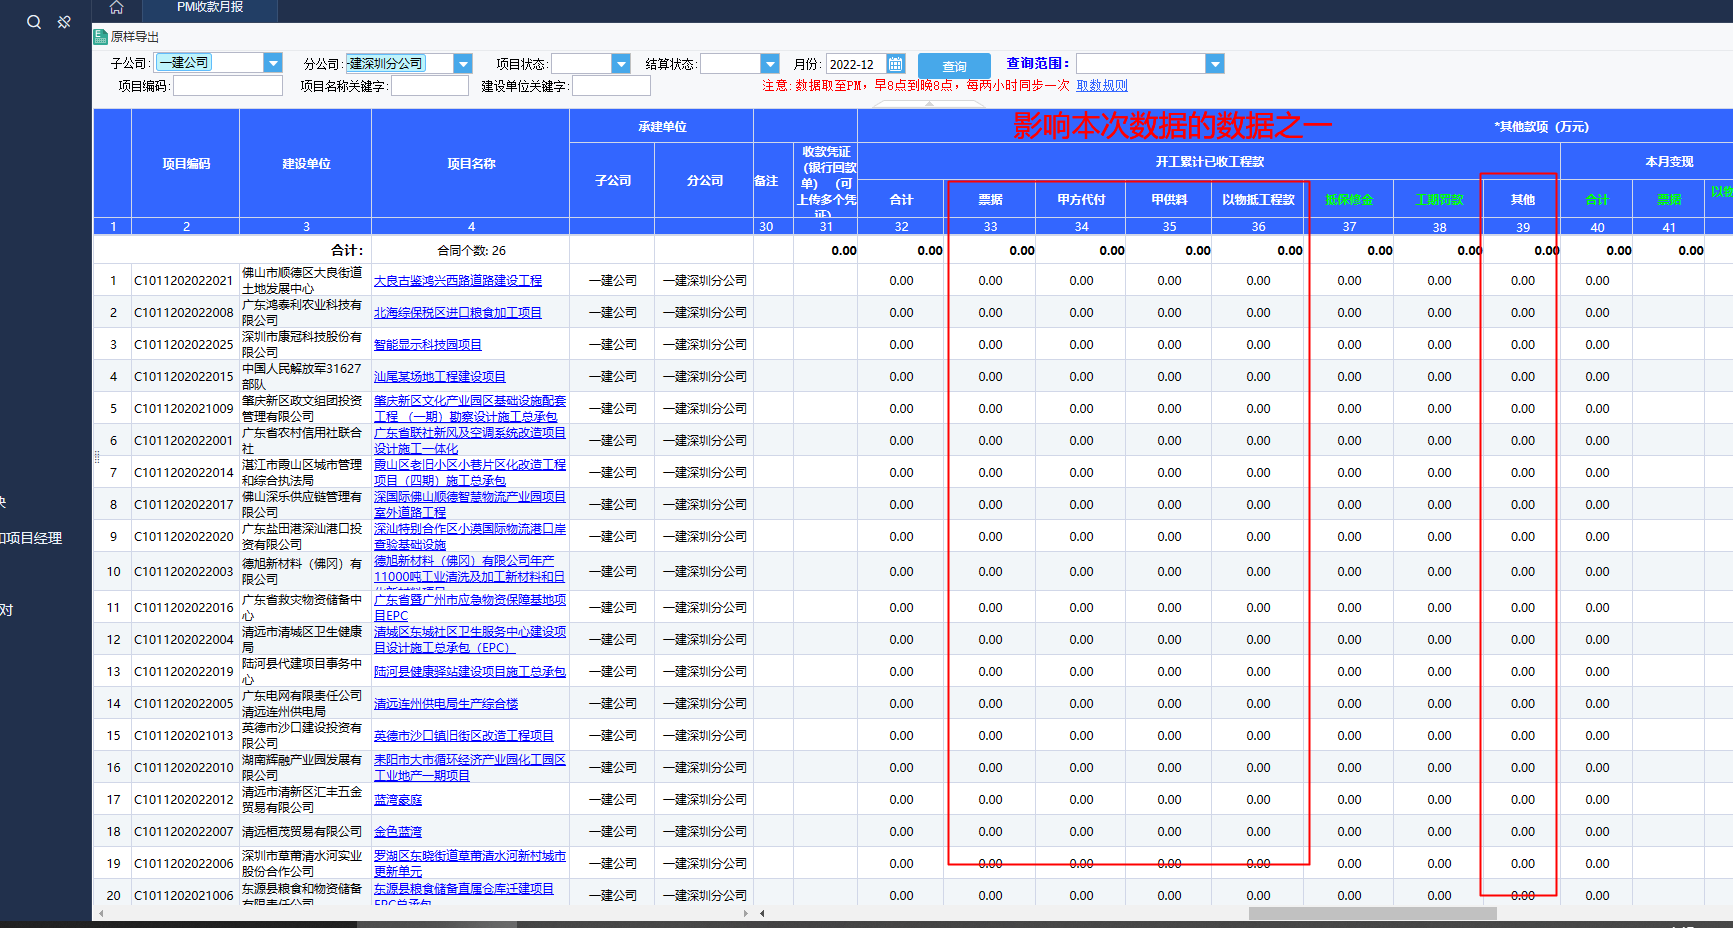Click the pin icon in sidebar
The width and height of the screenshot is (1733, 928).
[64, 22]
